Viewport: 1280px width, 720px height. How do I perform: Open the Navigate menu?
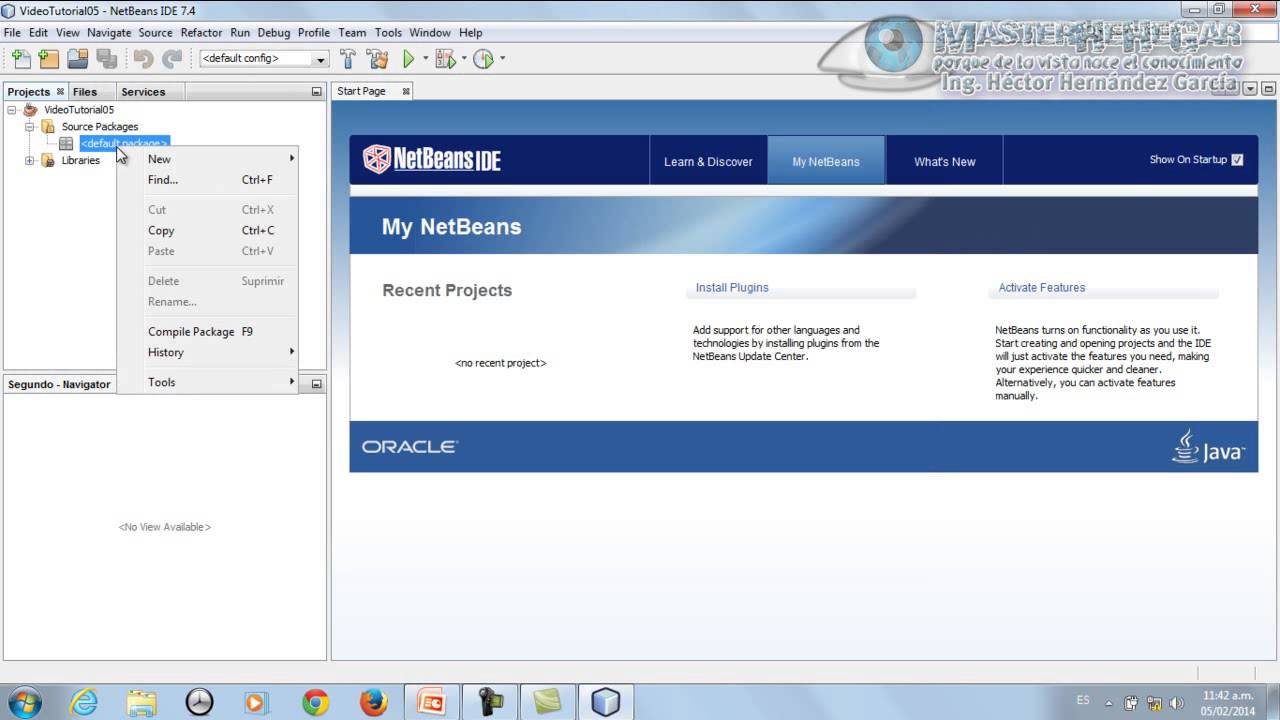point(109,32)
